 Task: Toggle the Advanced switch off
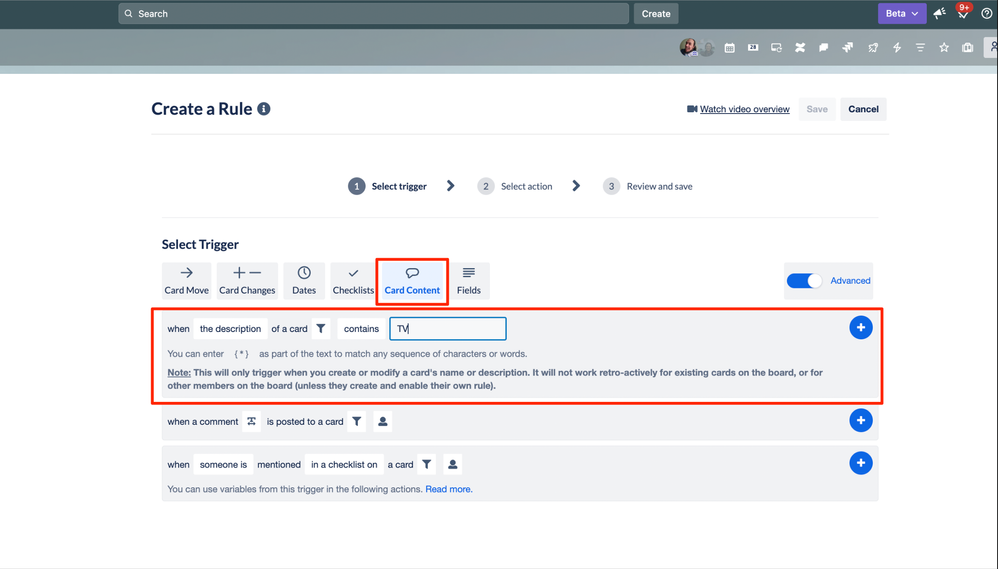[805, 281]
